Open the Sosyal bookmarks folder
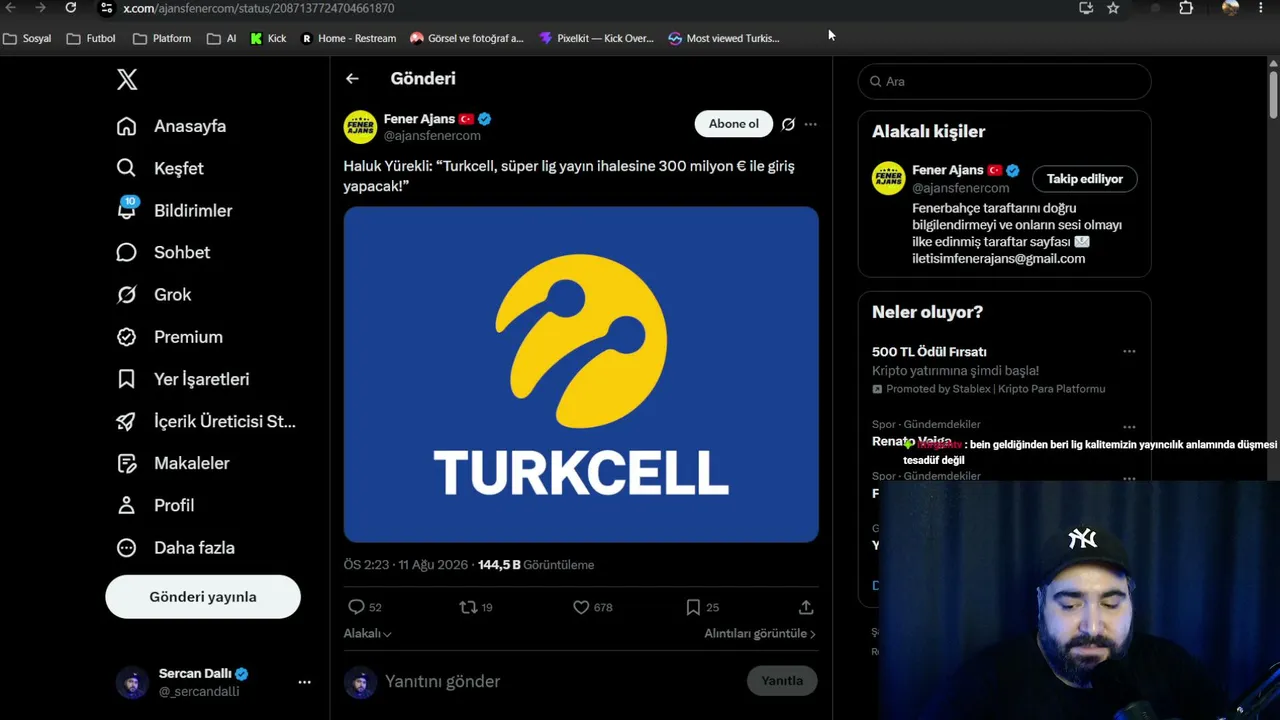The width and height of the screenshot is (1280, 720). point(28,38)
